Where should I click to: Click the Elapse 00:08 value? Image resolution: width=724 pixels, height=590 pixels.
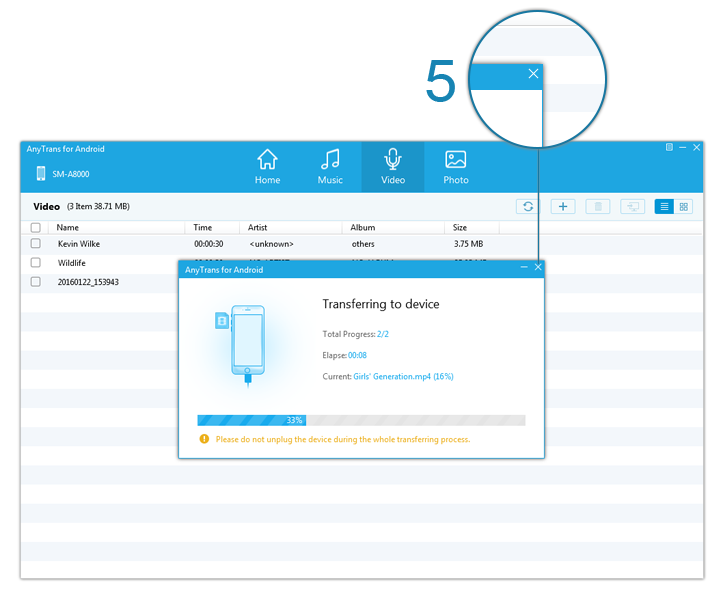(x=357, y=355)
